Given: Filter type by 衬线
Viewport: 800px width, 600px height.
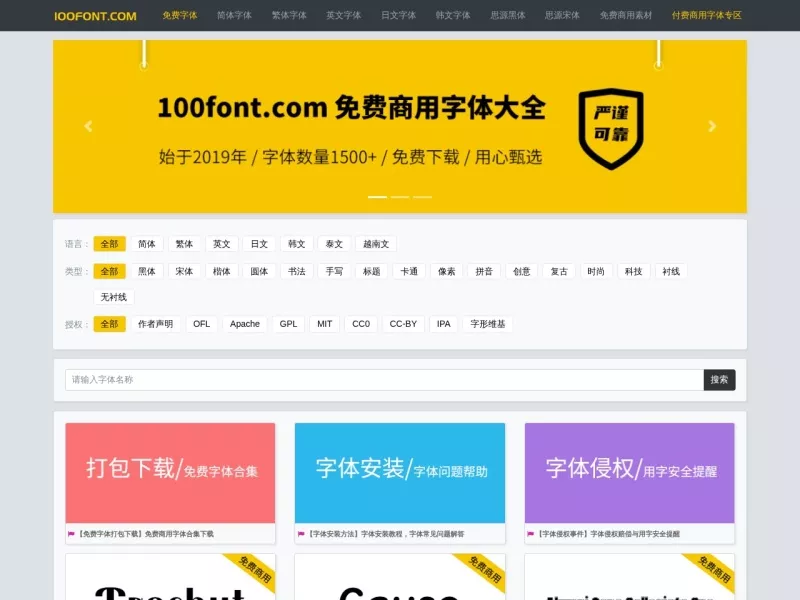Looking at the screenshot, I should (x=671, y=271).
